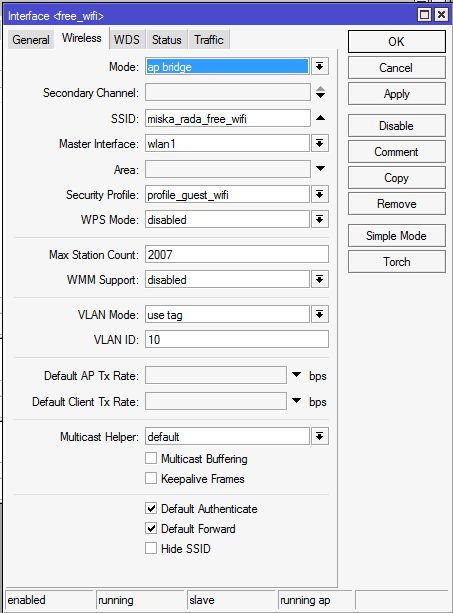Confirm with the OK button

coord(396,41)
